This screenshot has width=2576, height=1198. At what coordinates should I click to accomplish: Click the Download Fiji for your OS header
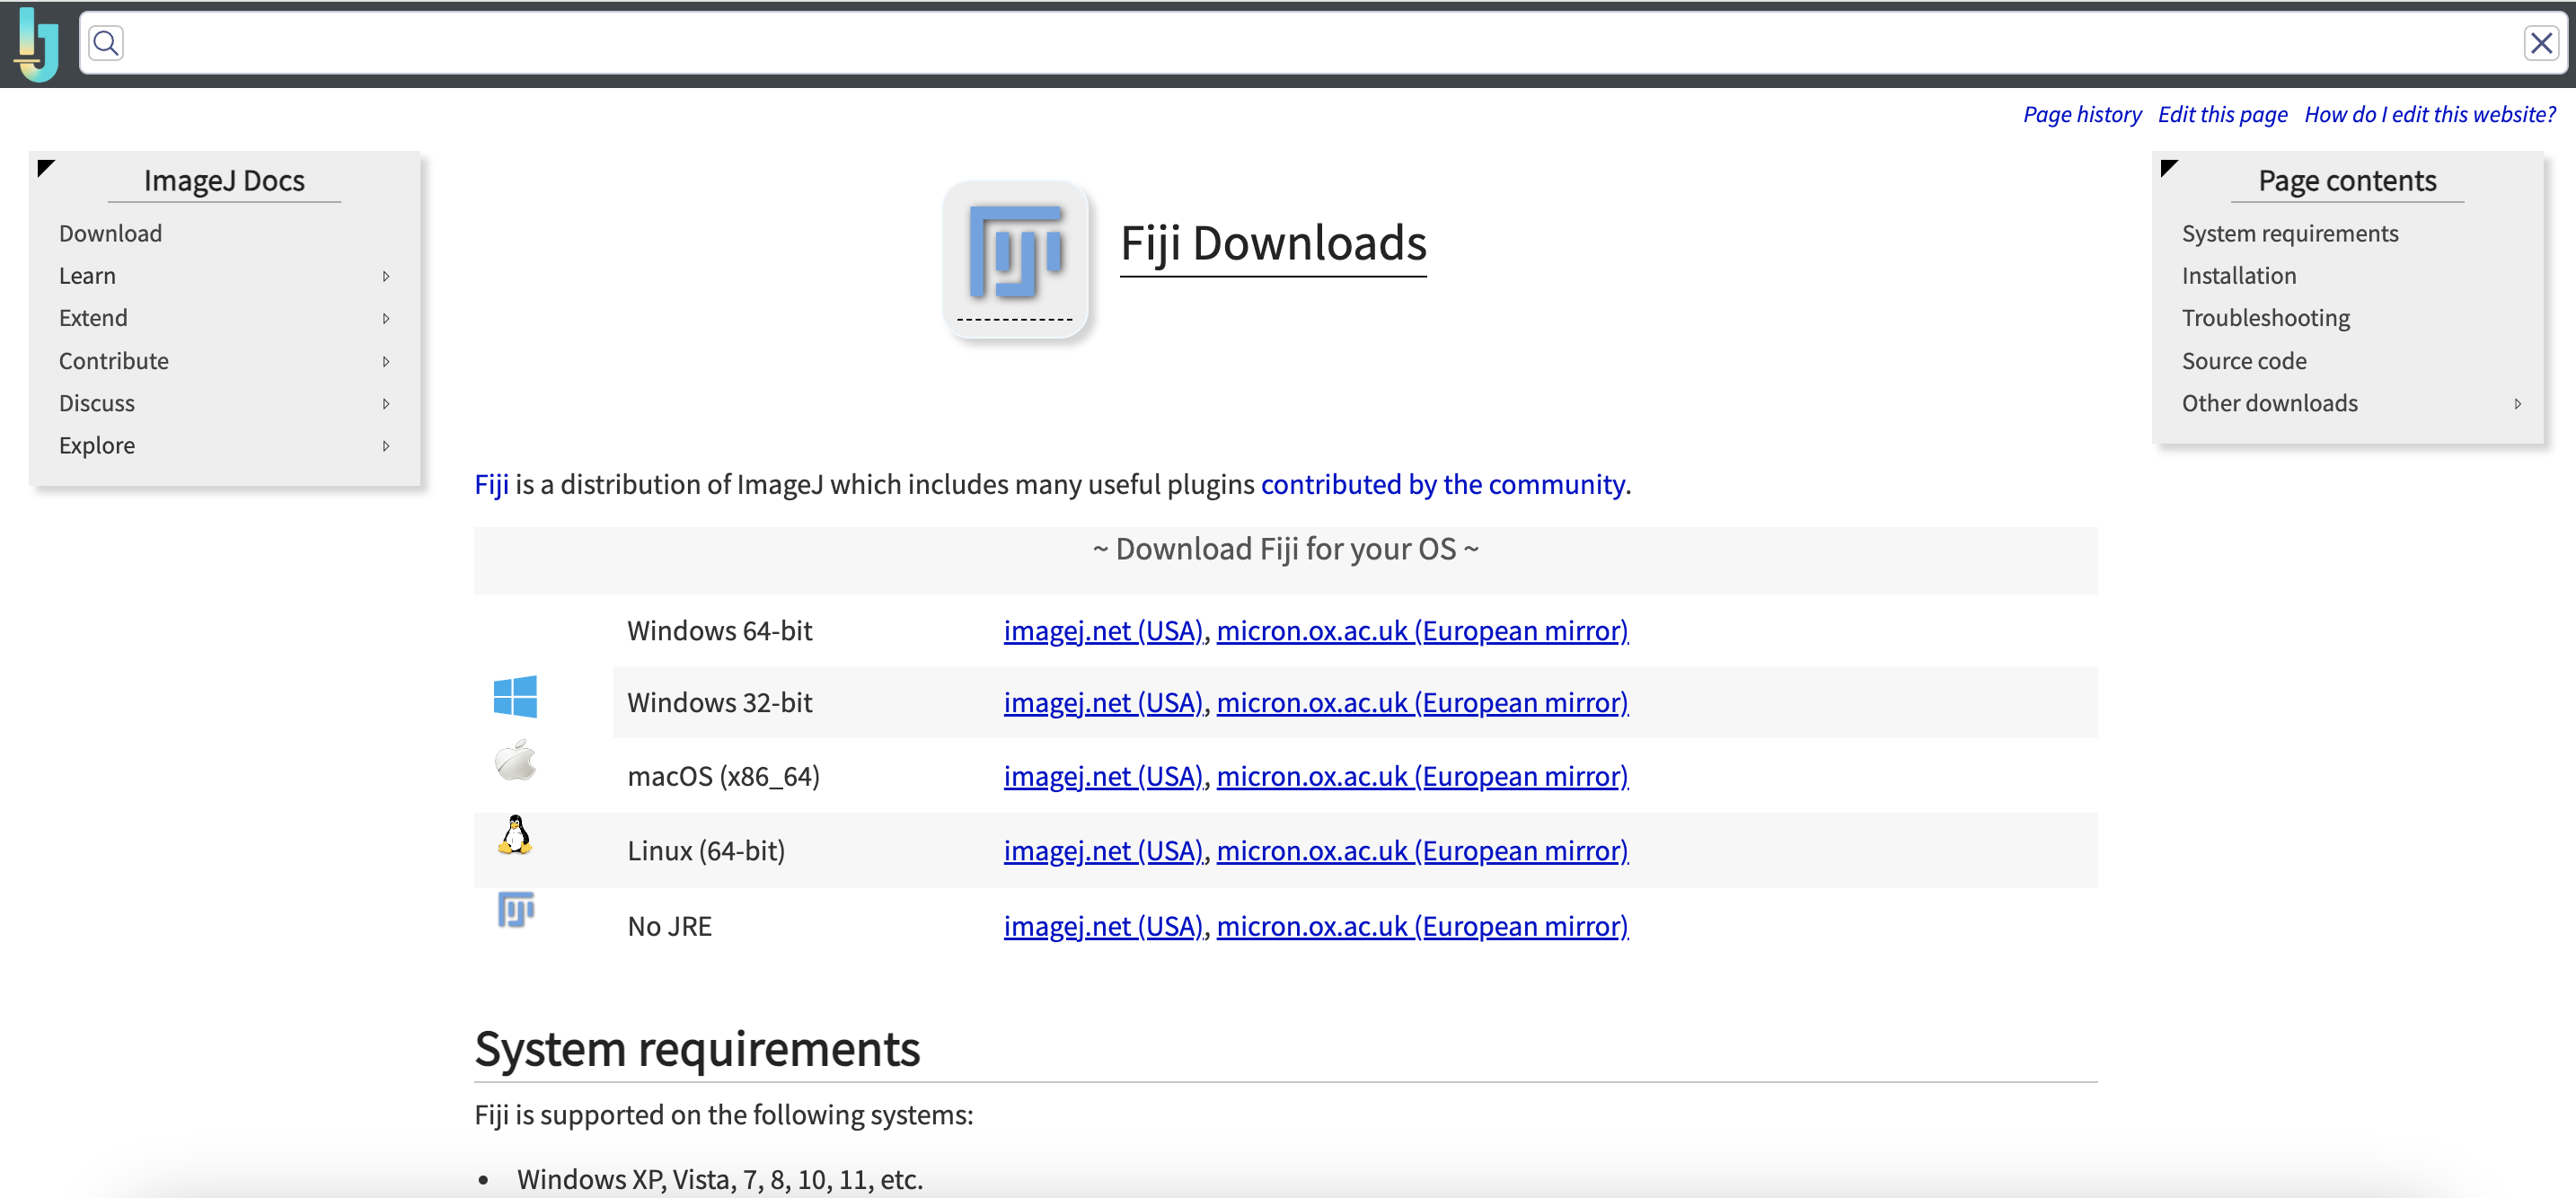[x=1285, y=549]
